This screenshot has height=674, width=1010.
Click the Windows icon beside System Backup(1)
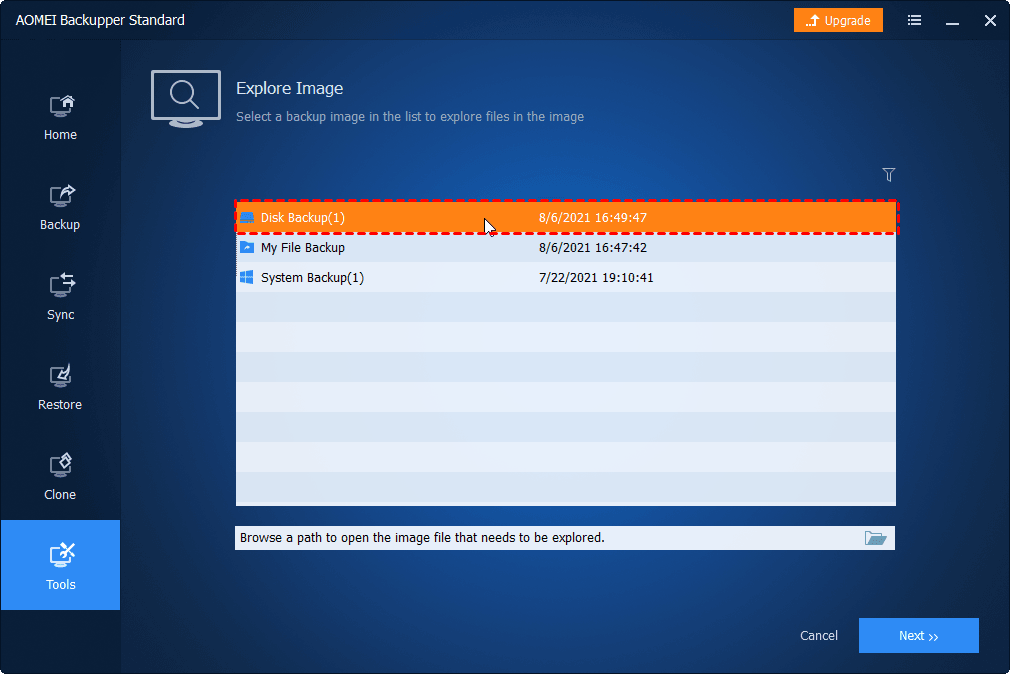[x=247, y=278]
